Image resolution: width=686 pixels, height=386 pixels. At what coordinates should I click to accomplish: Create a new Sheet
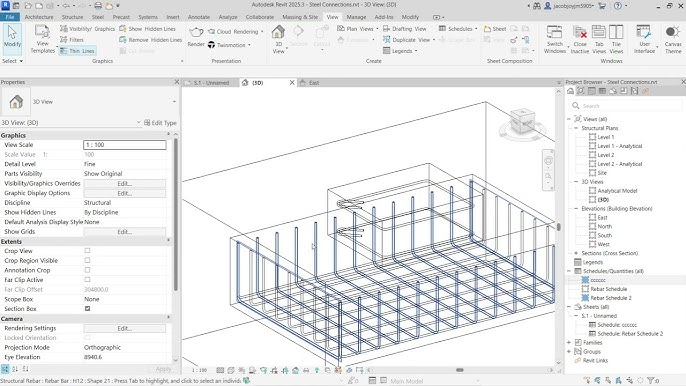(495, 28)
